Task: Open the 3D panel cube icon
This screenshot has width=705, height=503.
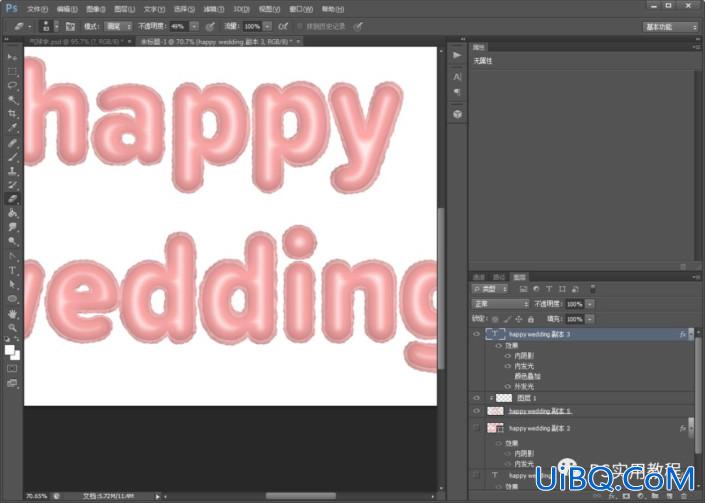Action: (x=457, y=114)
